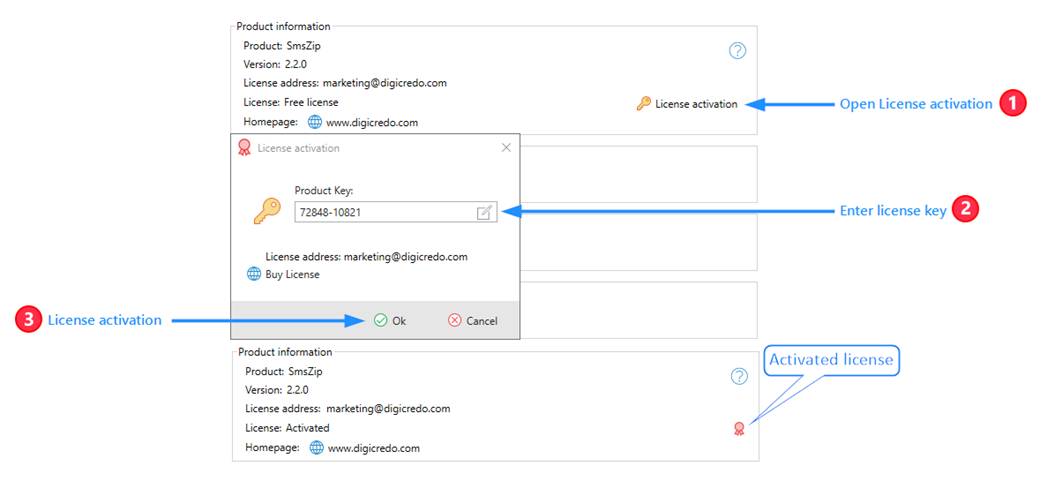1047x481 pixels.
Task: Click the red step 1 number marker
Action: (x=1013, y=103)
